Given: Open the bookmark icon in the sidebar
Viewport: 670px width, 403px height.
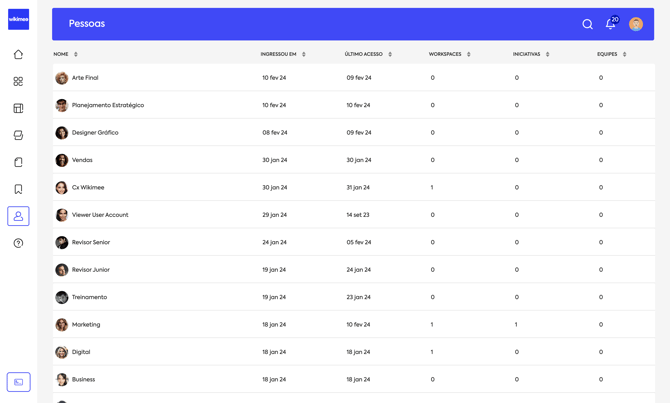Looking at the screenshot, I should coord(18,189).
